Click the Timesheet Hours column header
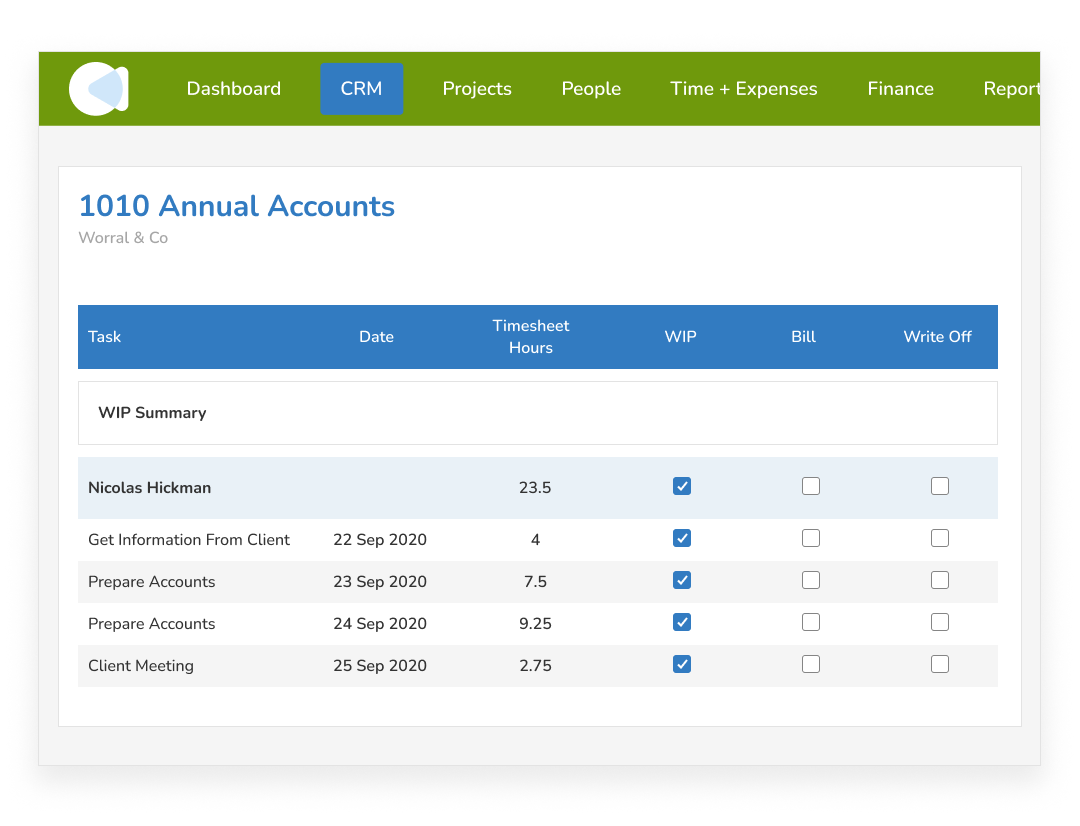The image size is (1080, 826). pyautogui.click(x=530, y=337)
